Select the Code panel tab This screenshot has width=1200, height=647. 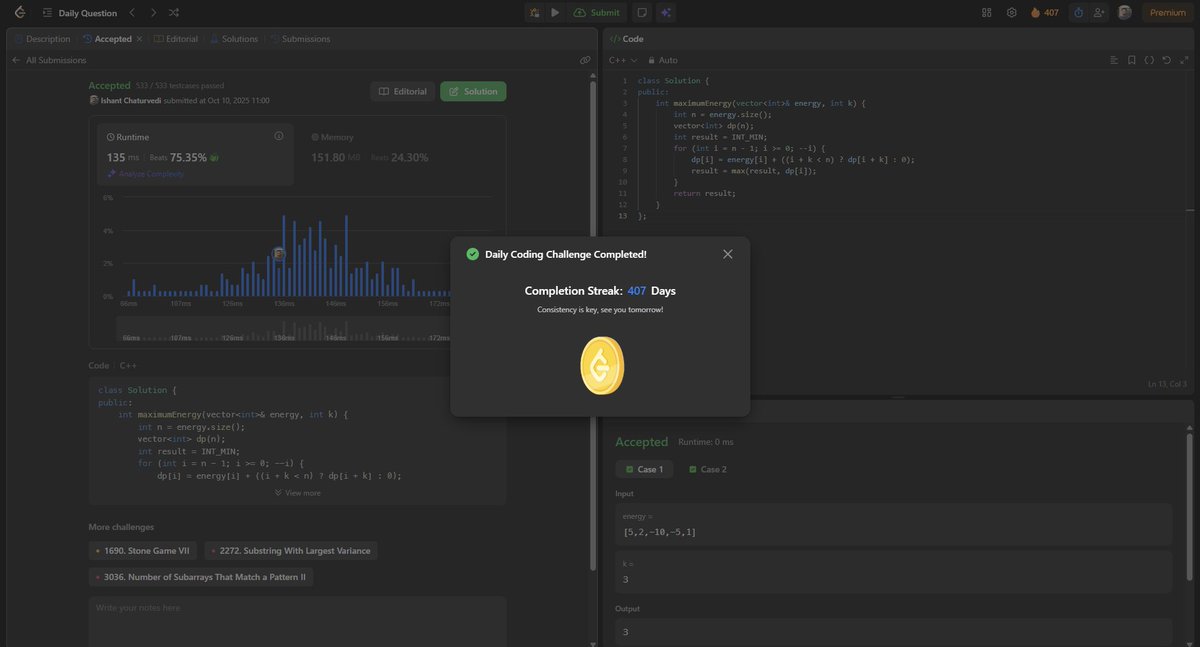click(626, 39)
